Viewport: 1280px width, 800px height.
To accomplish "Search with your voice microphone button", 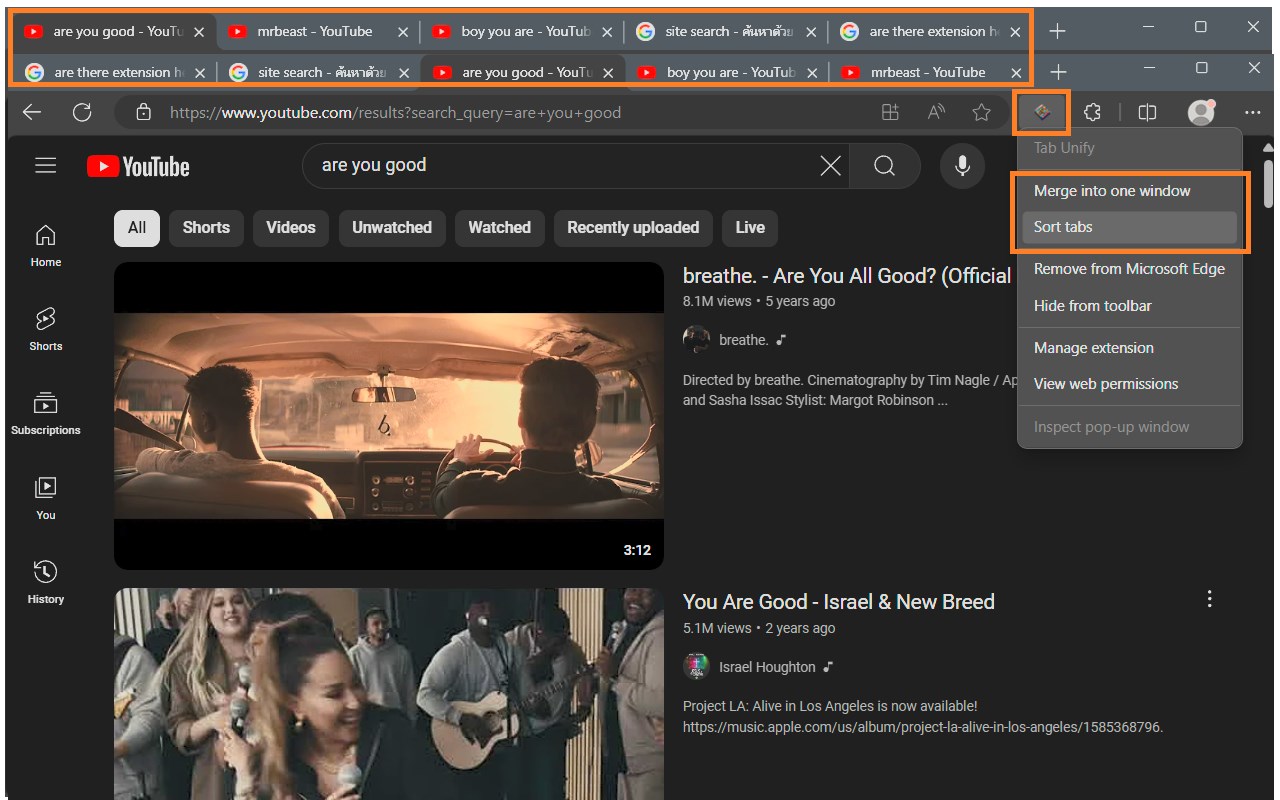I will (962, 166).
